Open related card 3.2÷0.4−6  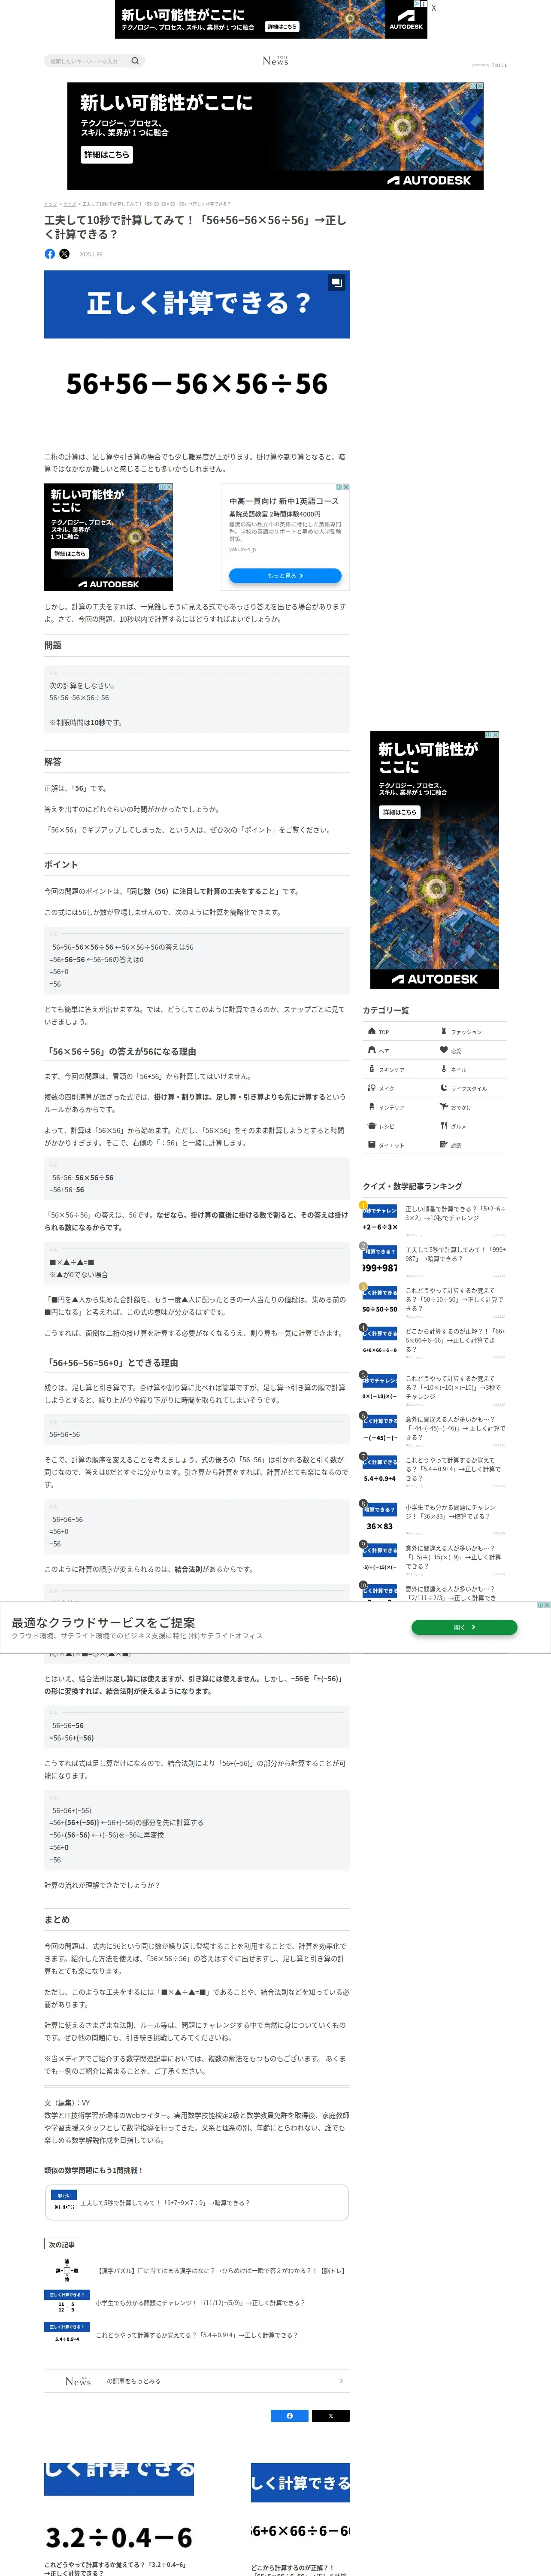tap(119, 2519)
